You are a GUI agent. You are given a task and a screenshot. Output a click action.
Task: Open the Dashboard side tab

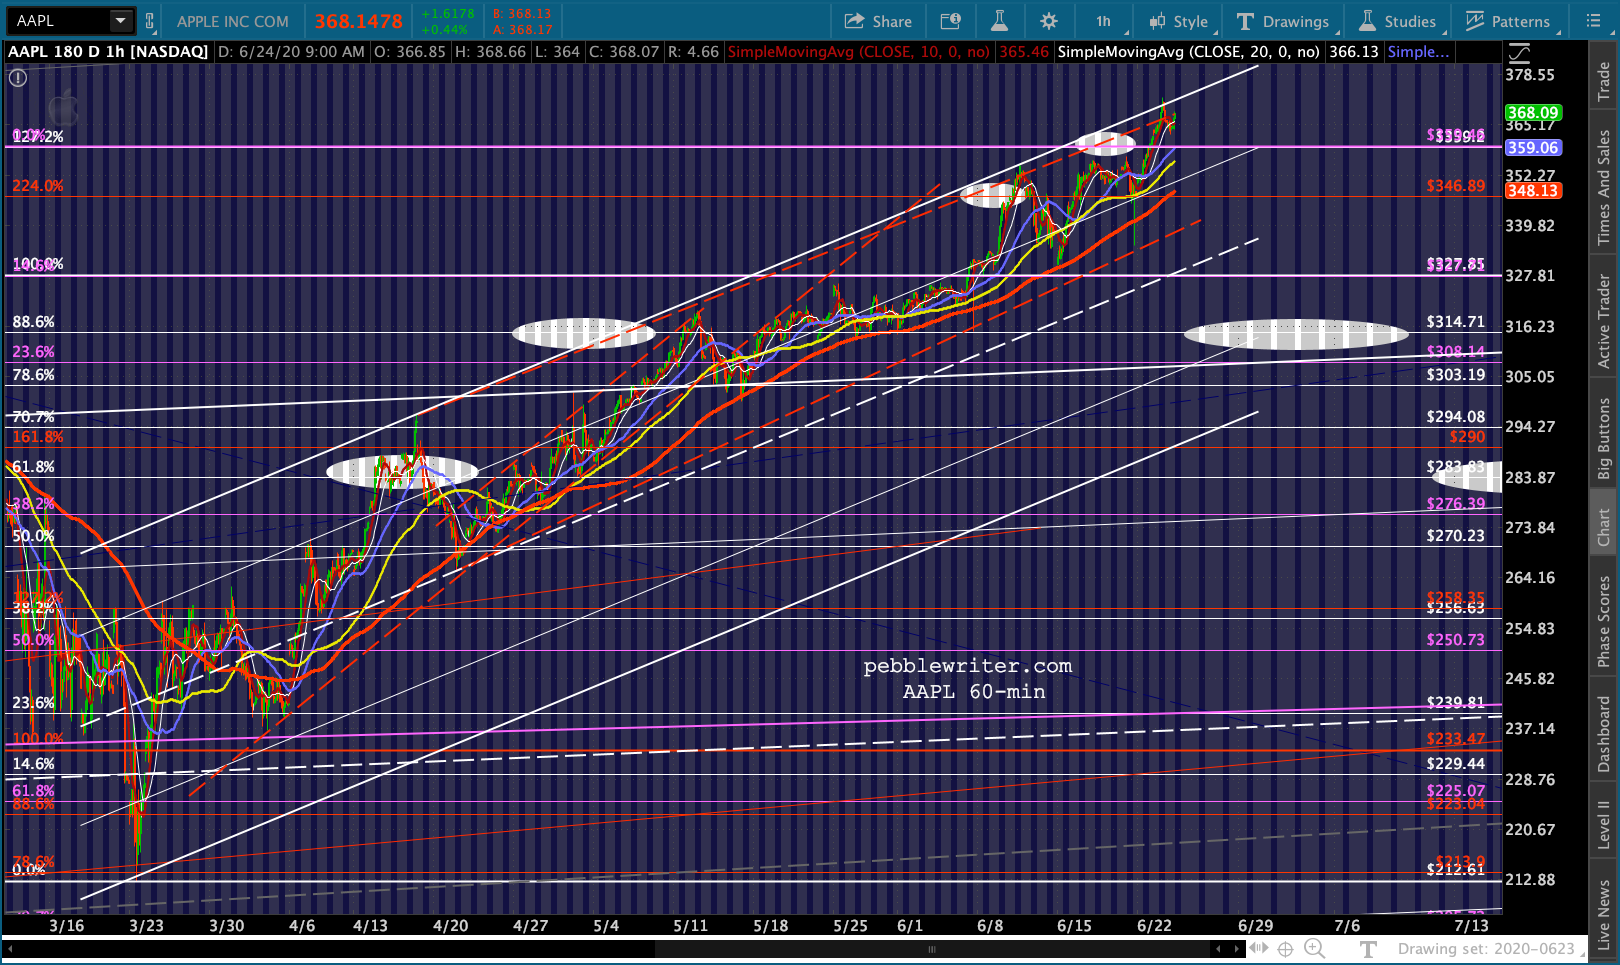(x=1604, y=734)
